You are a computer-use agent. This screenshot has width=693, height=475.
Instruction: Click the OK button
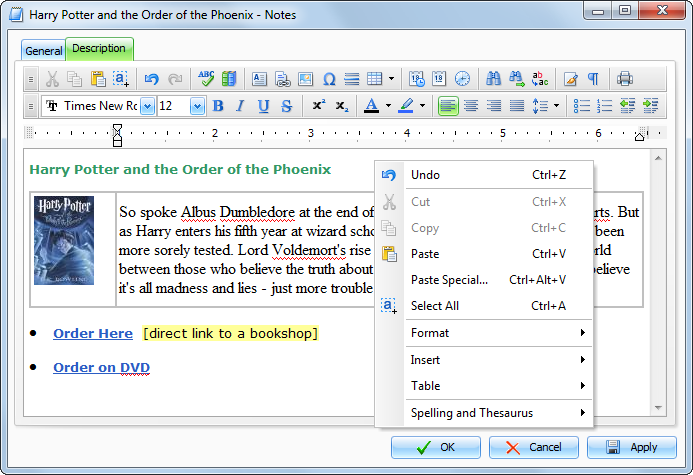point(436,448)
